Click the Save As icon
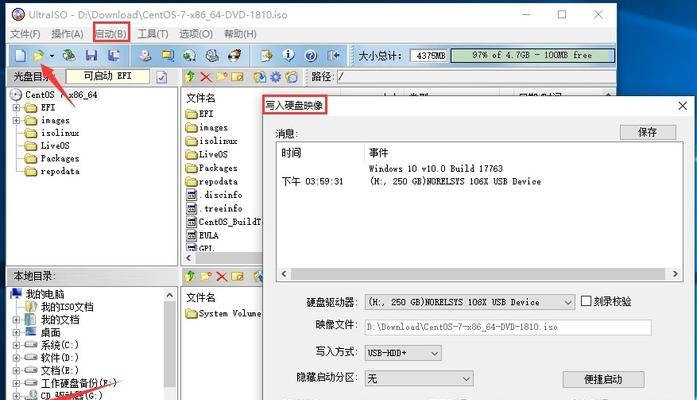This screenshot has height=400, width=697. [x=114, y=56]
